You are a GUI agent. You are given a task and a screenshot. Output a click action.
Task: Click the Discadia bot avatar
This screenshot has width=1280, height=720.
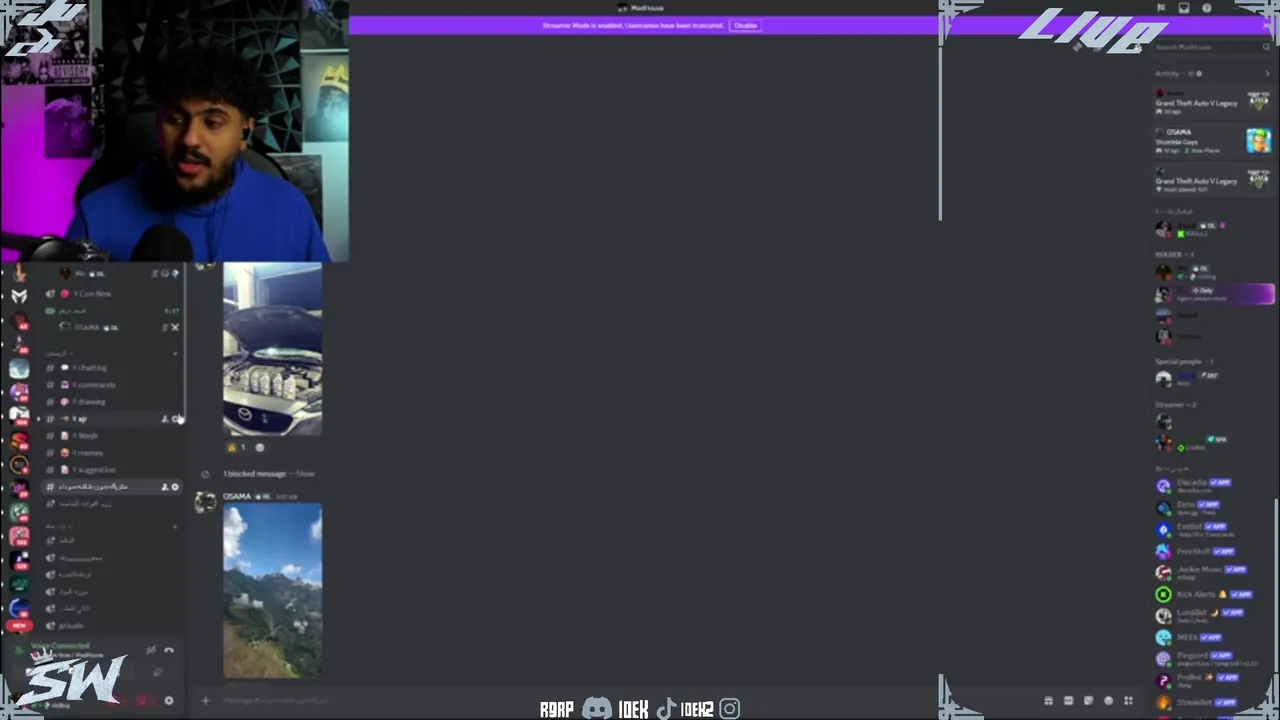coord(1163,486)
